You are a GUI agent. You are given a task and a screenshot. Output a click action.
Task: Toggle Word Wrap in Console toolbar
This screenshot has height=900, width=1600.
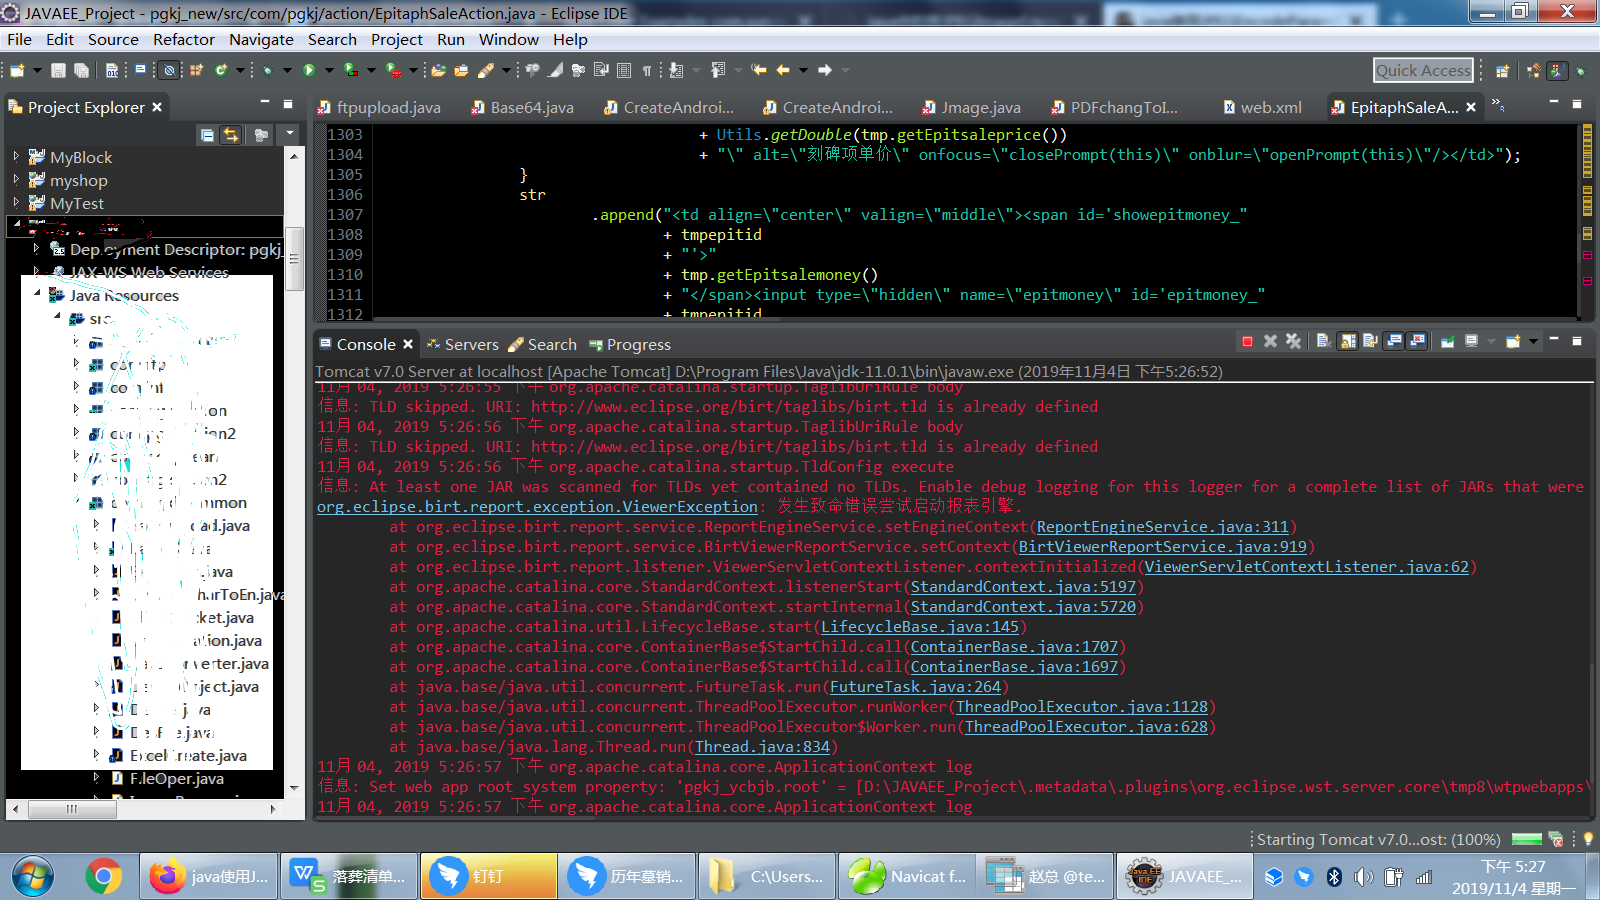[1370, 342]
